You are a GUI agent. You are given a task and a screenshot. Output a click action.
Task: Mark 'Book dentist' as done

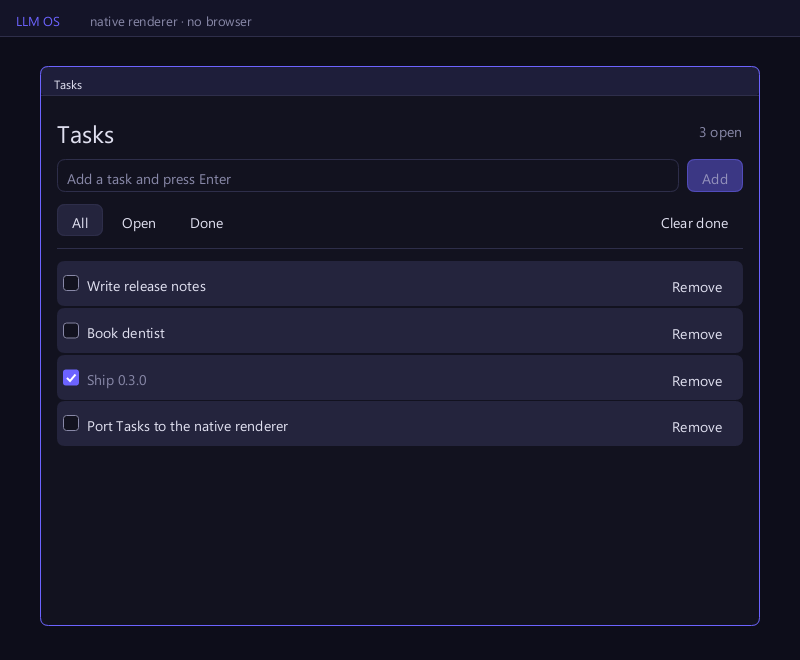71,331
